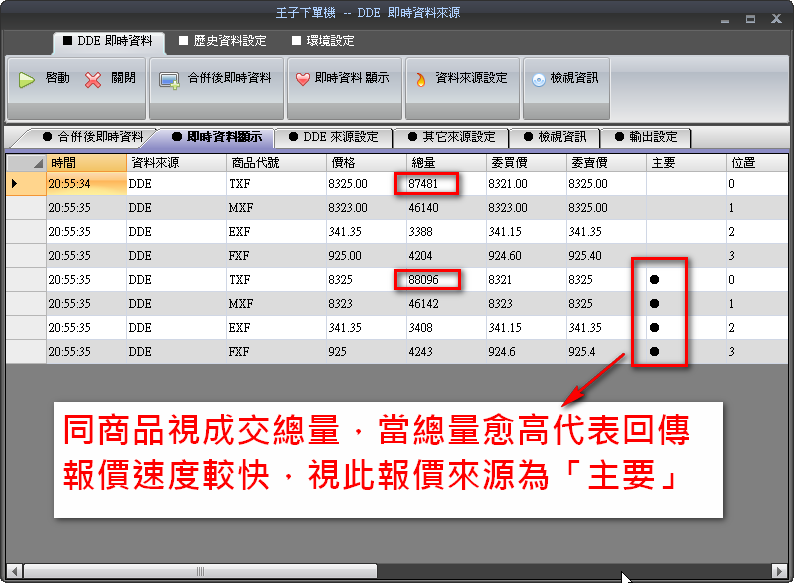Sort by the 委賣價 column header

point(607,163)
